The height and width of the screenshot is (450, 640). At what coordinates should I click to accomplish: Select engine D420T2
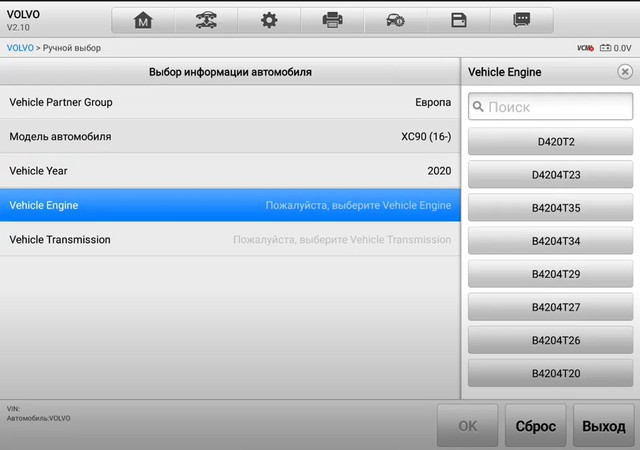550,142
